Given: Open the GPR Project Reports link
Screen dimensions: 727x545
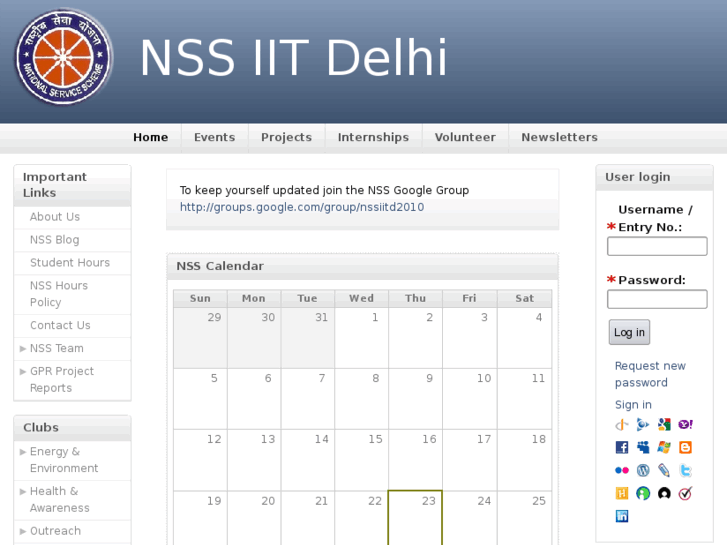Looking at the screenshot, I should (x=62, y=379).
